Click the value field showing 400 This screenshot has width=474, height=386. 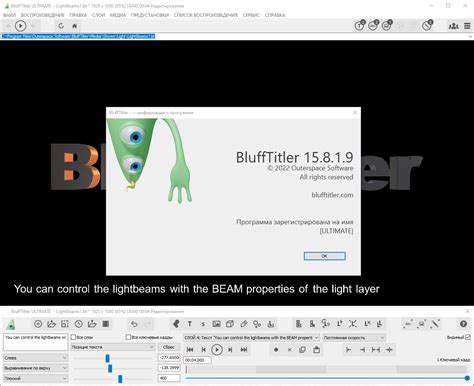[169, 378]
